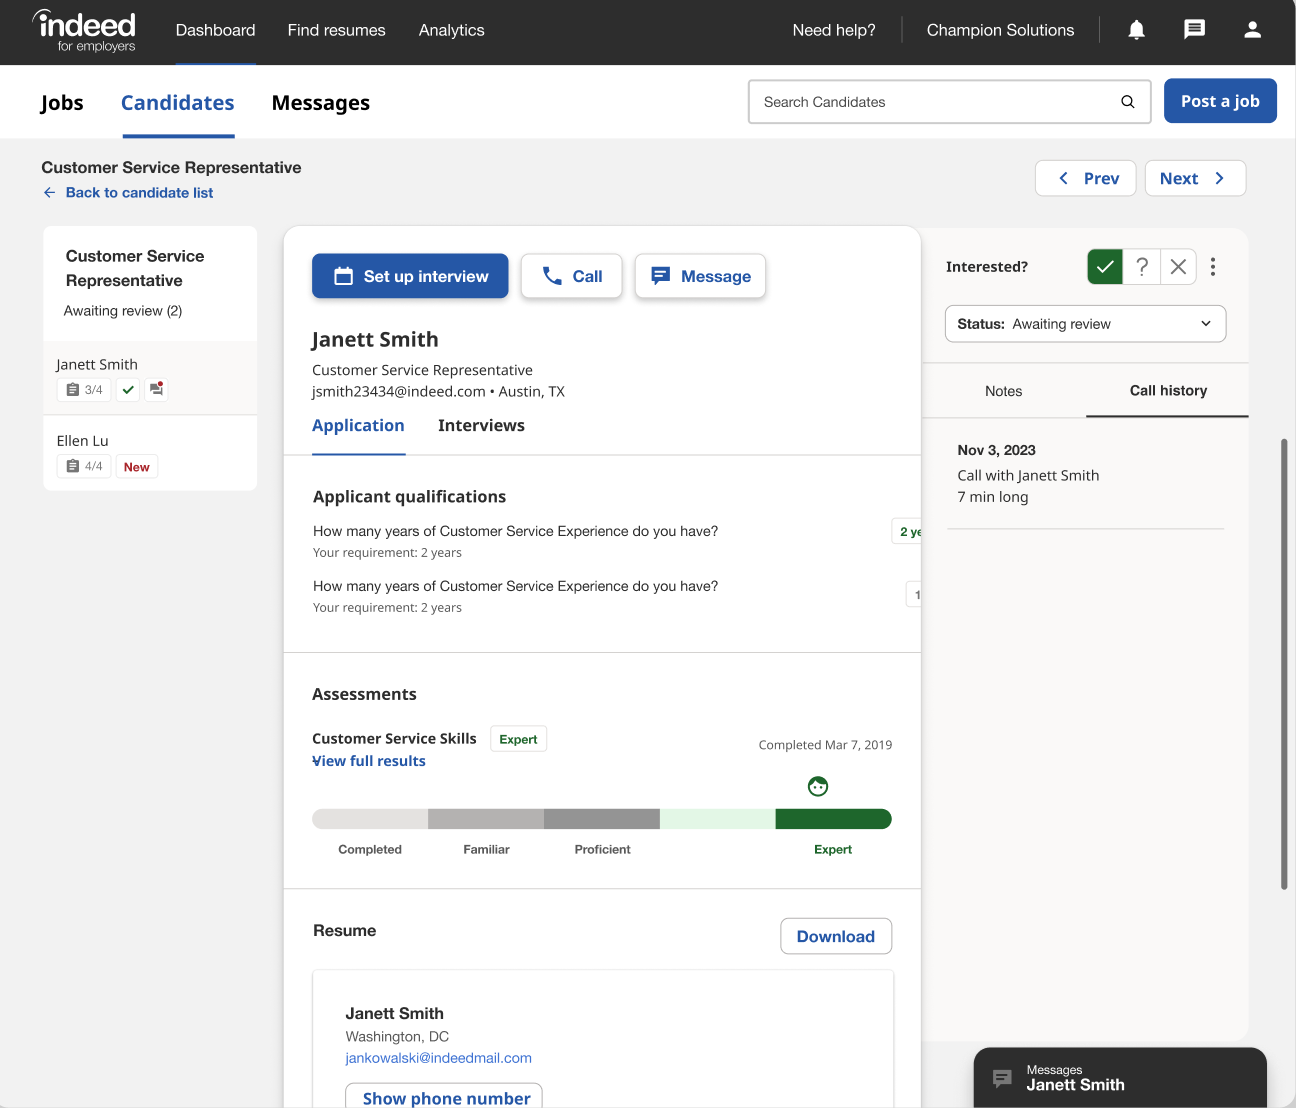This screenshot has width=1296, height=1108.
Task: Open the three-dot more options menu
Action: [1213, 267]
